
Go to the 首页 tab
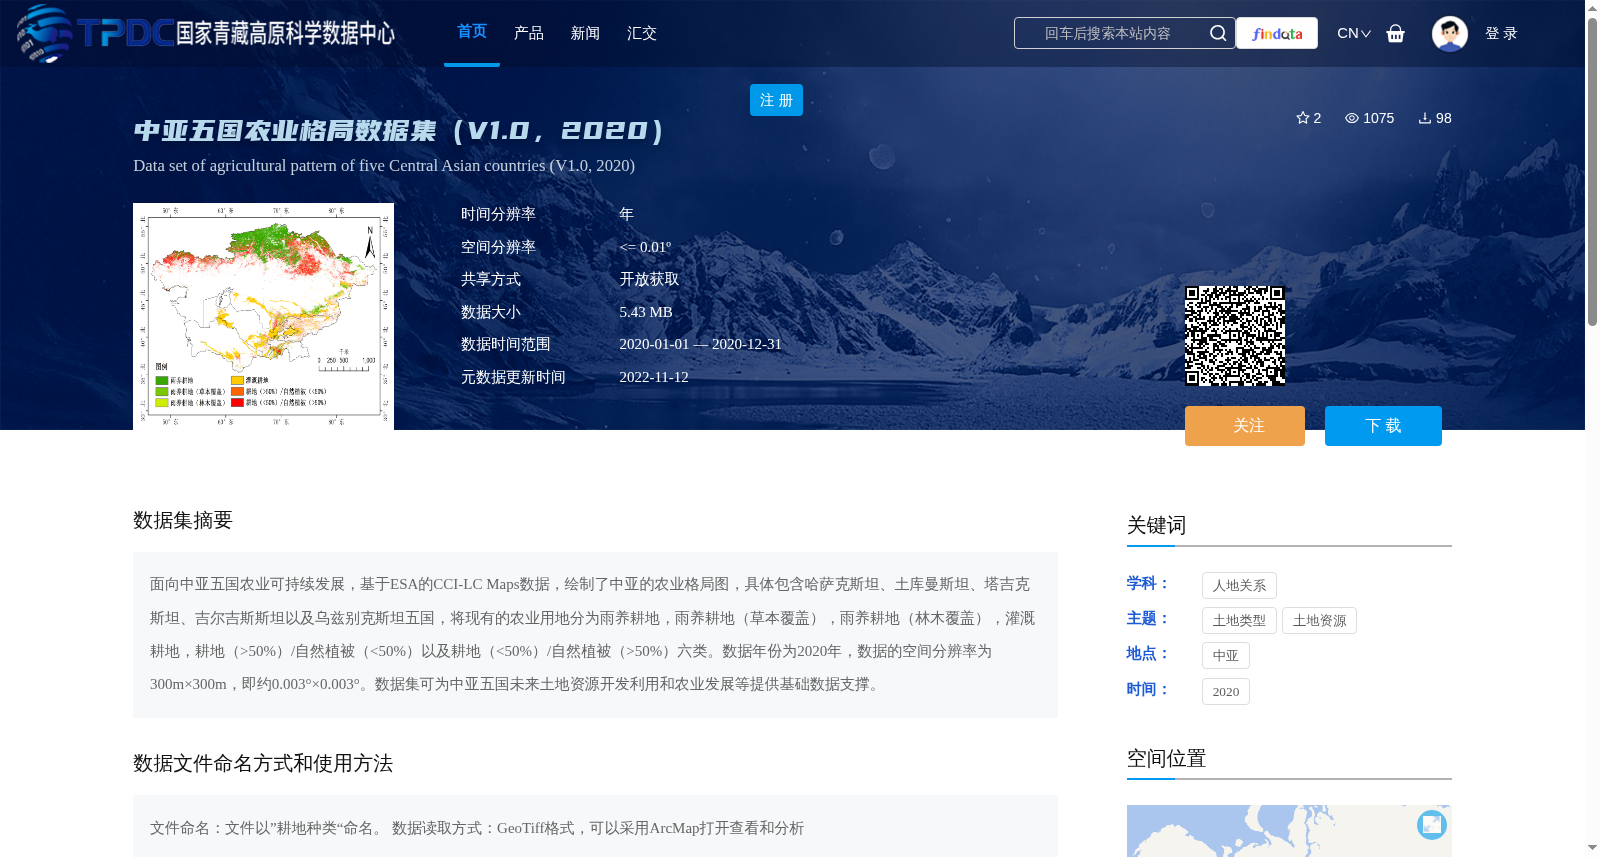click(472, 32)
